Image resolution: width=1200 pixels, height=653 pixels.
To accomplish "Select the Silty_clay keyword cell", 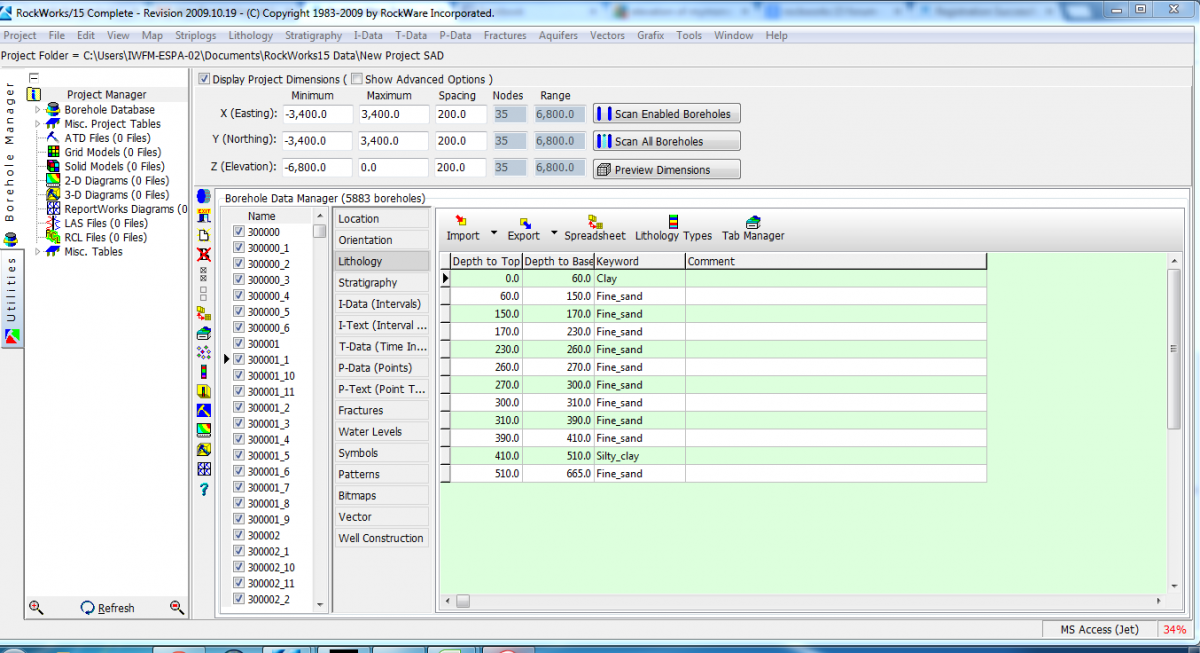I will [x=640, y=456].
